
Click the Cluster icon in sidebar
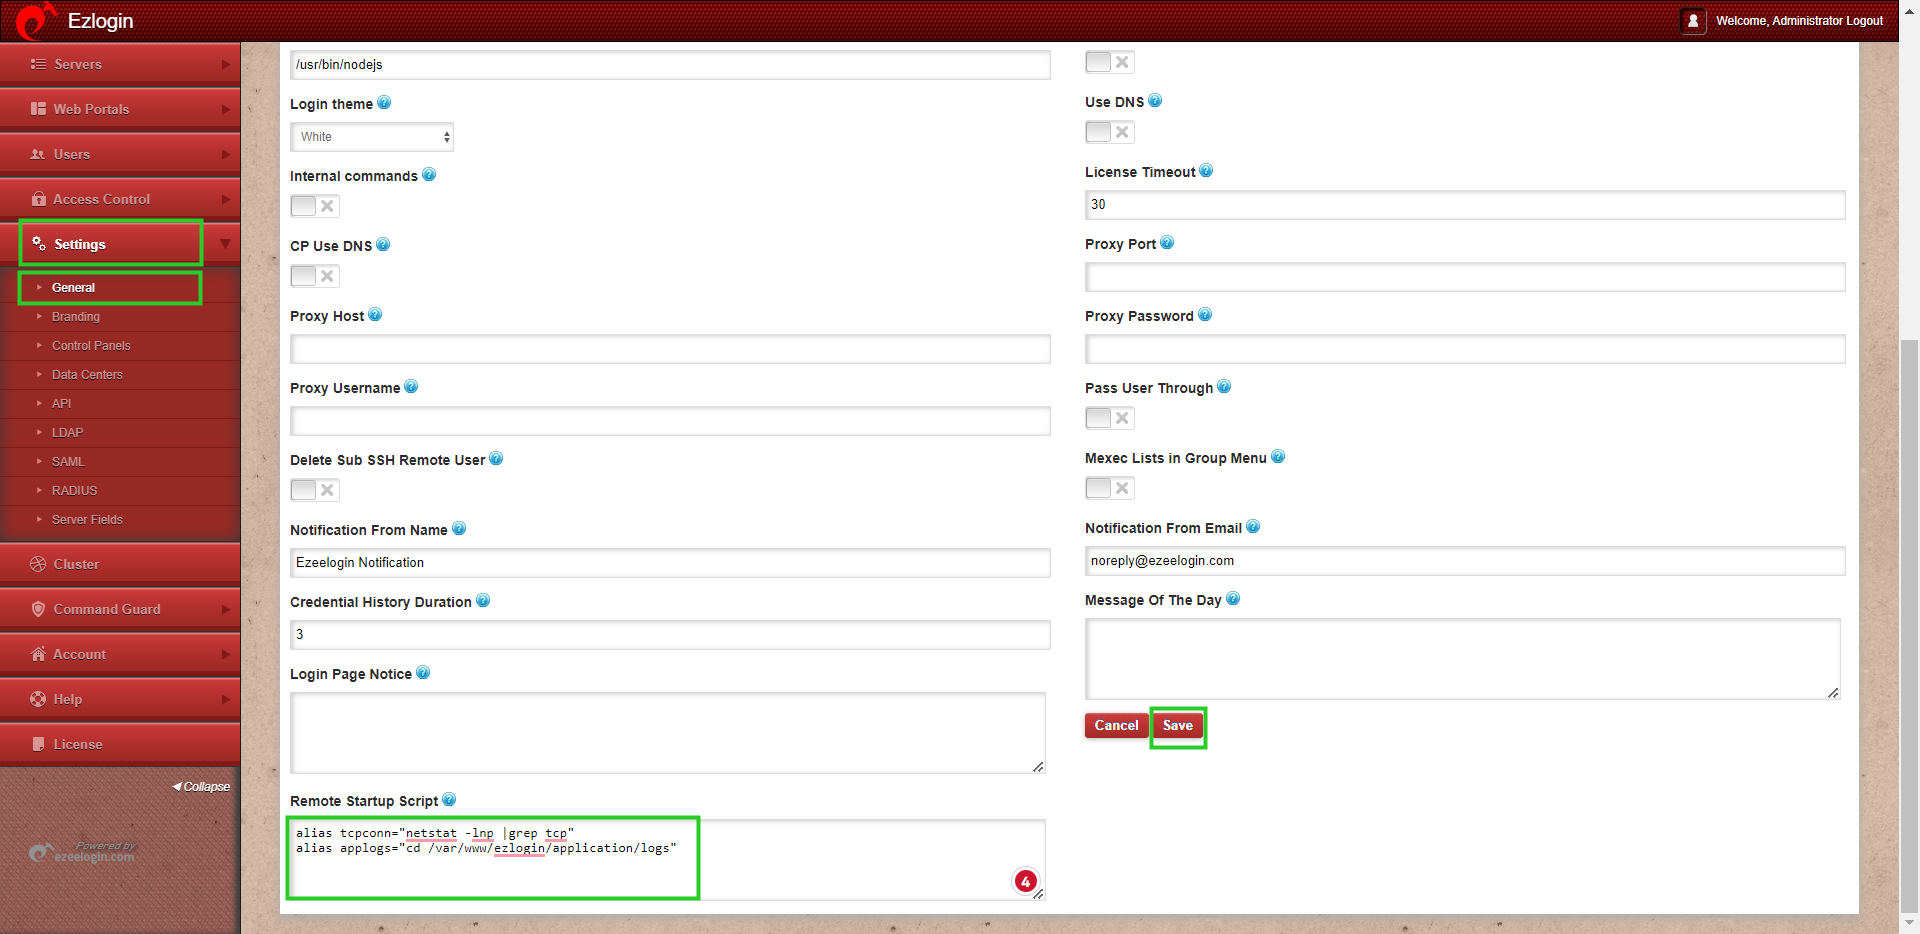[x=38, y=564]
